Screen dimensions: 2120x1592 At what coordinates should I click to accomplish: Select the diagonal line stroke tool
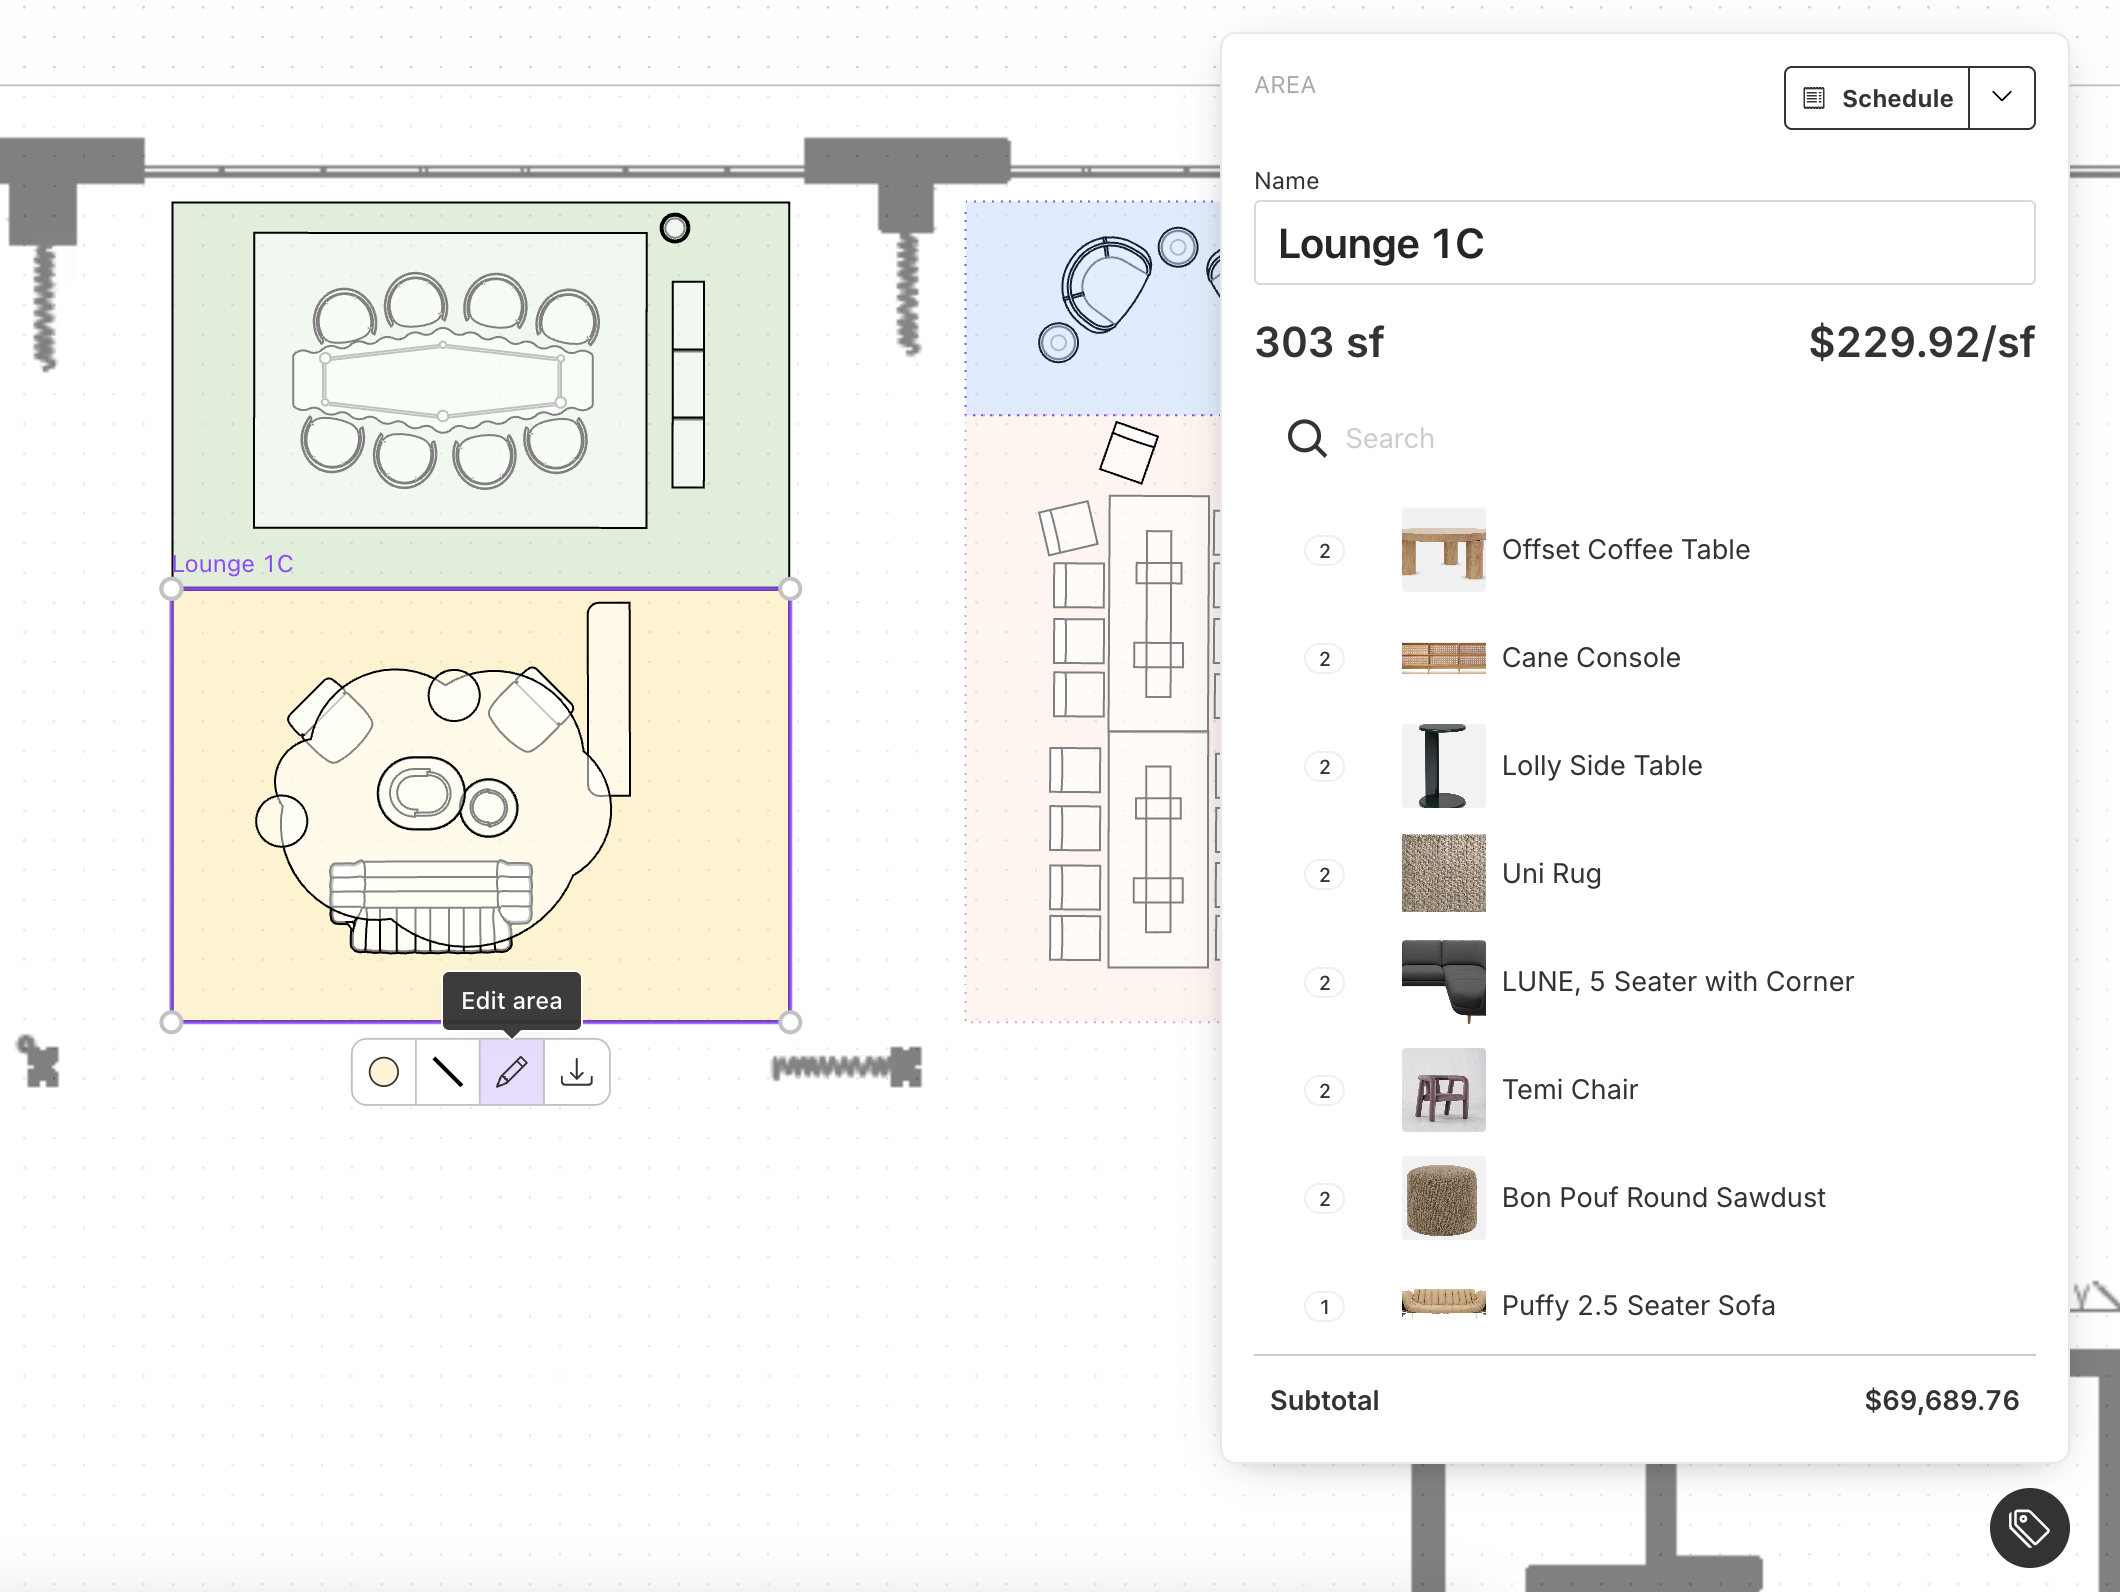click(447, 1072)
